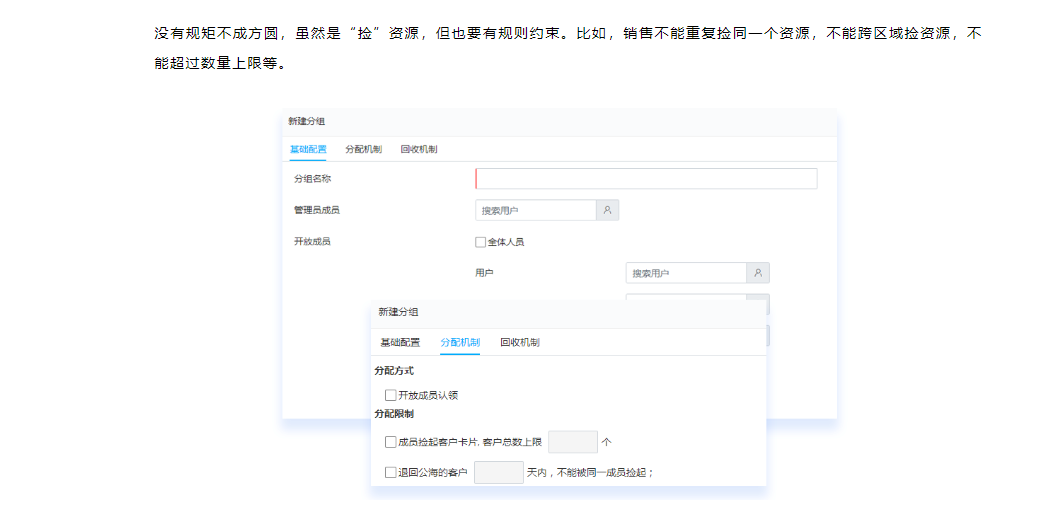The image size is (1062, 521).
Task: Click 新建分组 title of front dialog
Action: coord(398,312)
